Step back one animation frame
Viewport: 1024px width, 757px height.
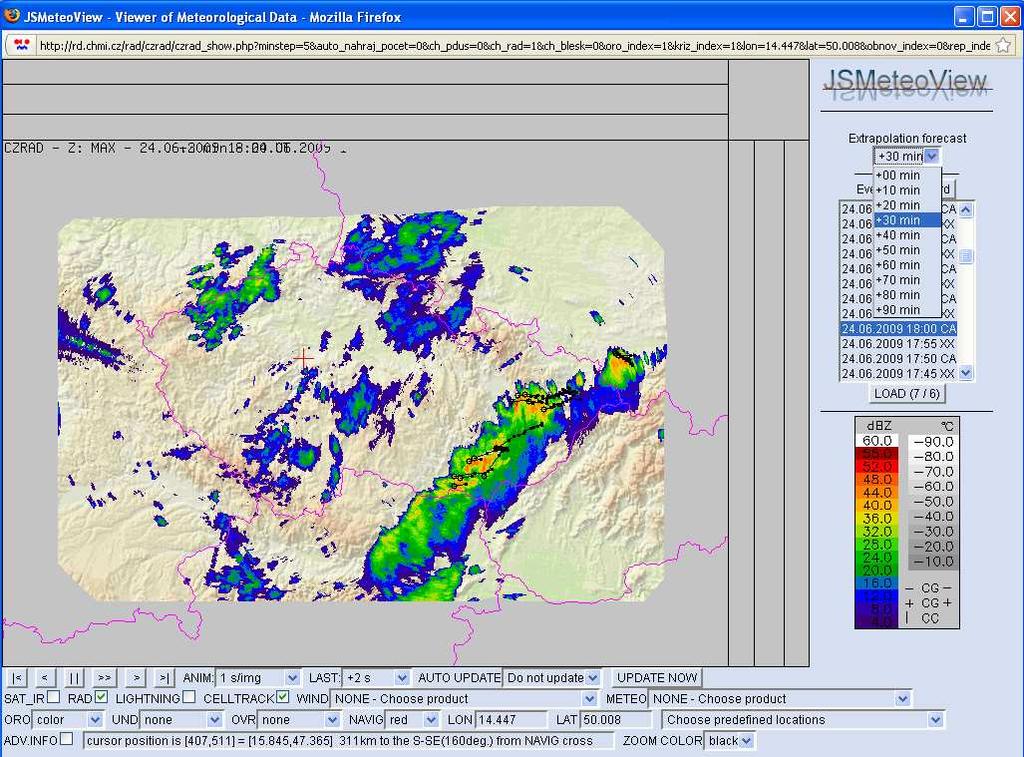[44, 678]
